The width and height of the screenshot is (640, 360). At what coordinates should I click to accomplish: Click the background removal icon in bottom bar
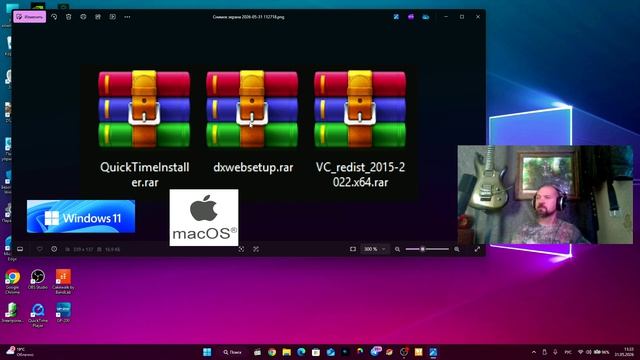(256, 249)
